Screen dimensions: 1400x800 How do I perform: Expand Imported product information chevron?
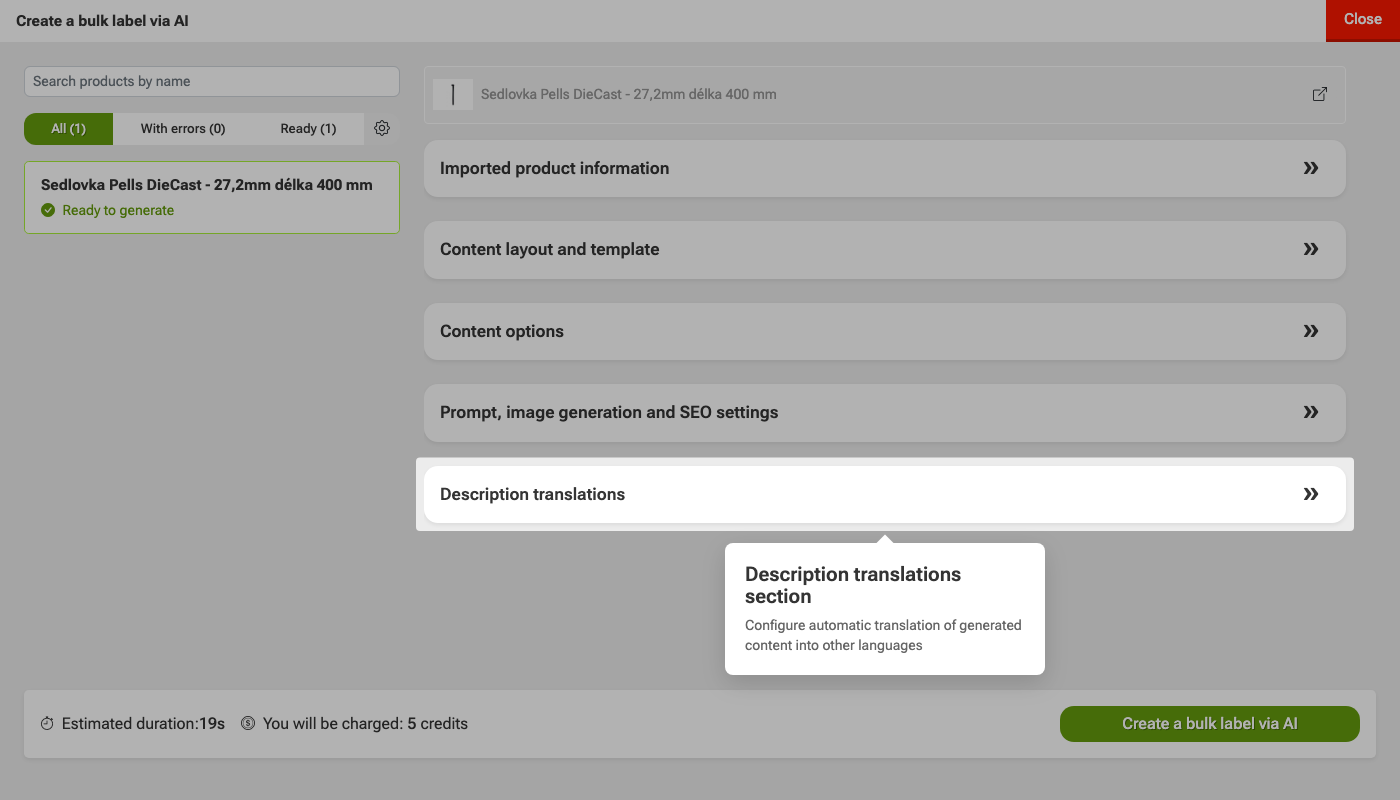point(1311,168)
